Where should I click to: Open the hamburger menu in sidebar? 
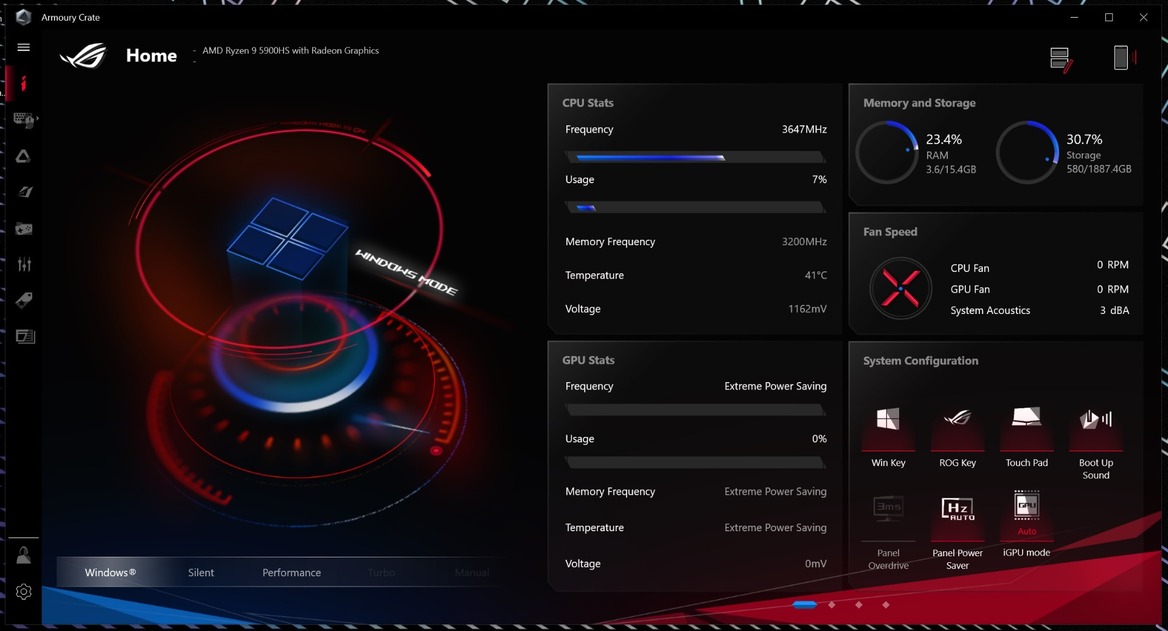24,47
